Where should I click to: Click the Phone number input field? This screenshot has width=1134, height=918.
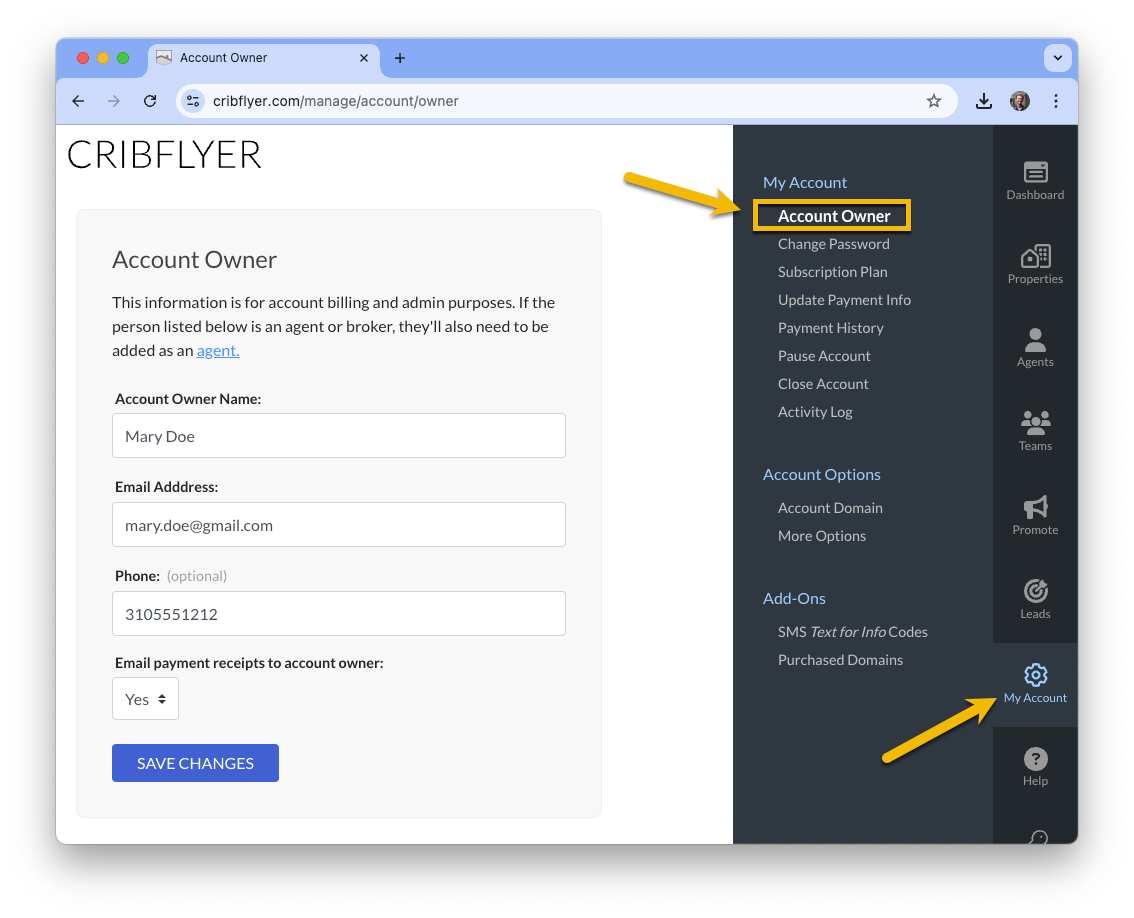[x=338, y=613]
